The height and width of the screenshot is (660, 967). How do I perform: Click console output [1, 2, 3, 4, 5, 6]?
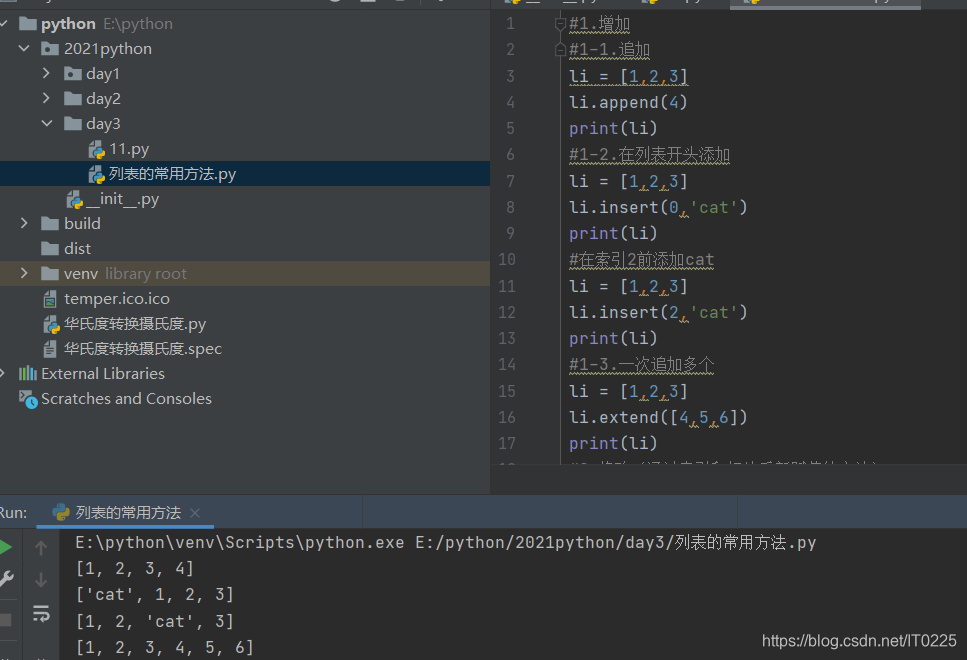[165, 647]
